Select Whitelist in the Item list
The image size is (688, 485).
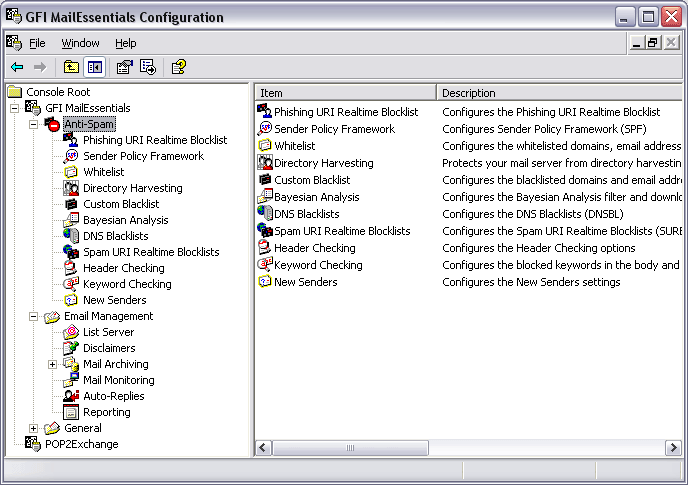294,146
